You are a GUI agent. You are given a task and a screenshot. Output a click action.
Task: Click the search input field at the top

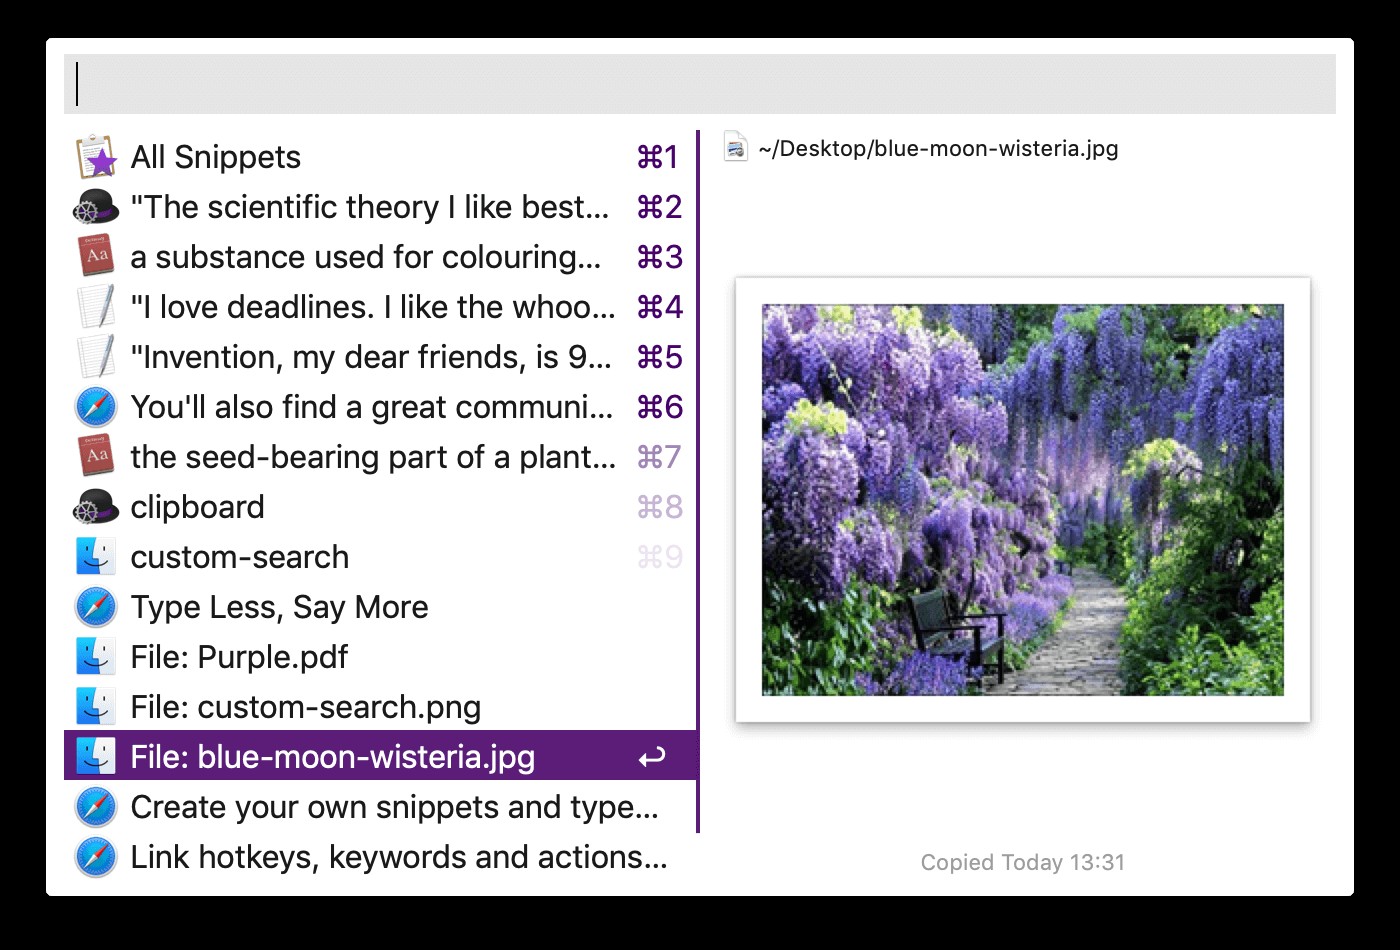700,85
